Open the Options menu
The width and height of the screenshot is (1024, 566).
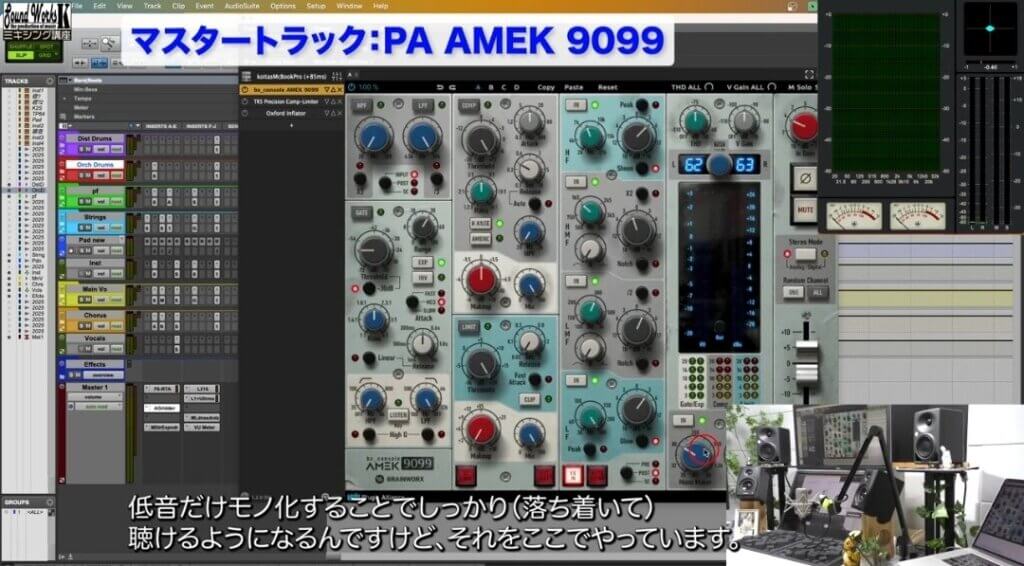tap(283, 6)
